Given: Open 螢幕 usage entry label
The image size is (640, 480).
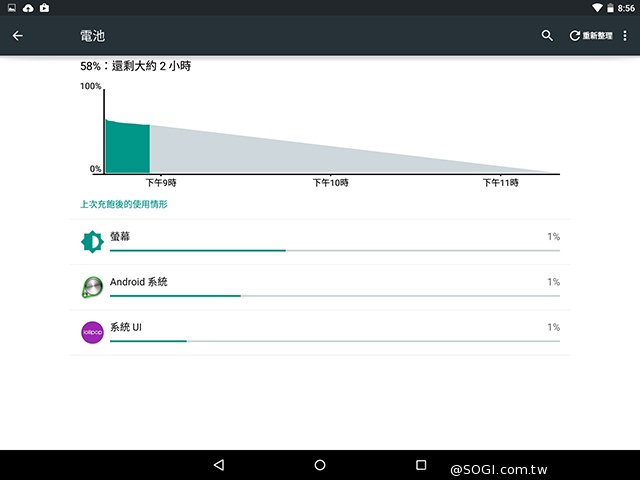Looking at the screenshot, I should click(120, 236).
